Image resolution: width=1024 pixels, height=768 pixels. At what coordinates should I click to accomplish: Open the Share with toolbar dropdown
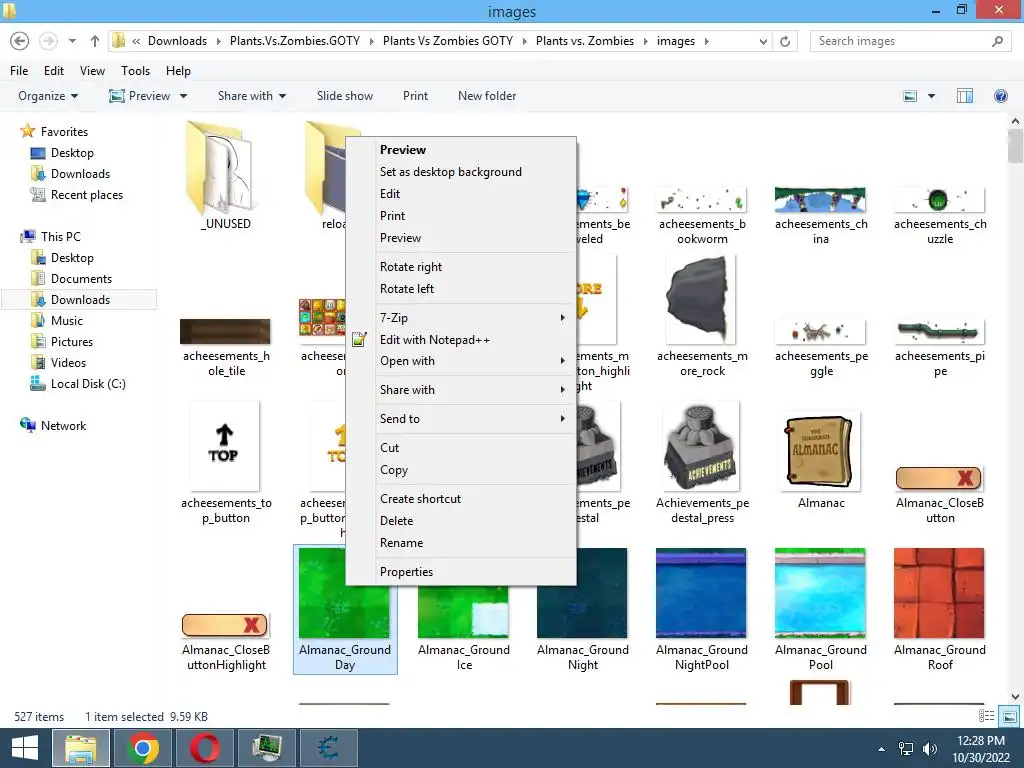(x=251, y=96)
